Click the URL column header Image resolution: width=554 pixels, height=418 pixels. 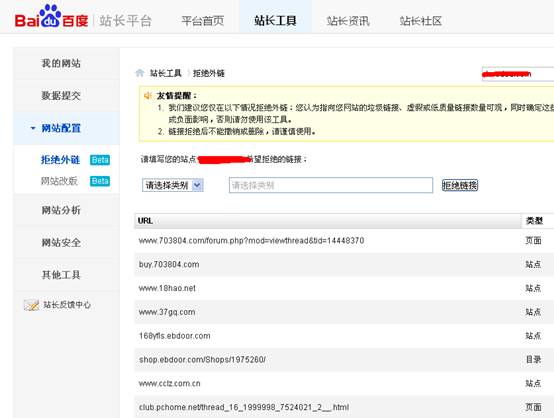tap(328, 220)
